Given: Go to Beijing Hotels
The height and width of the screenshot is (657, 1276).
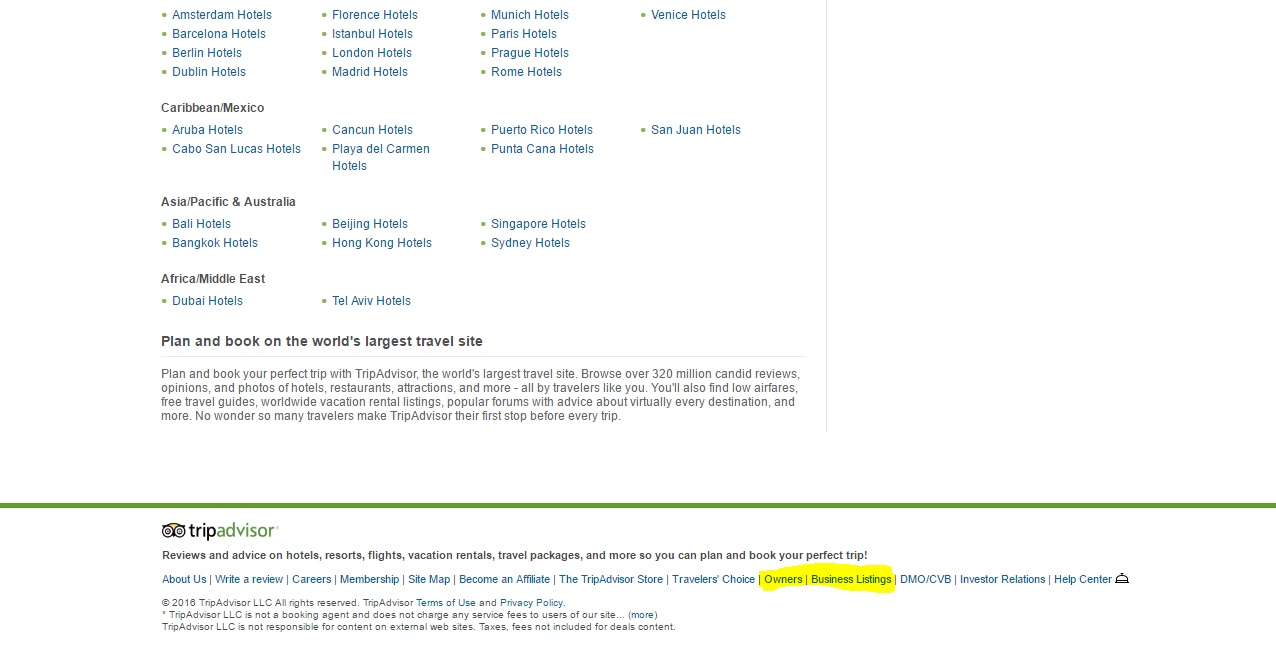Looking at the screenshot, I should coord(370,224).
